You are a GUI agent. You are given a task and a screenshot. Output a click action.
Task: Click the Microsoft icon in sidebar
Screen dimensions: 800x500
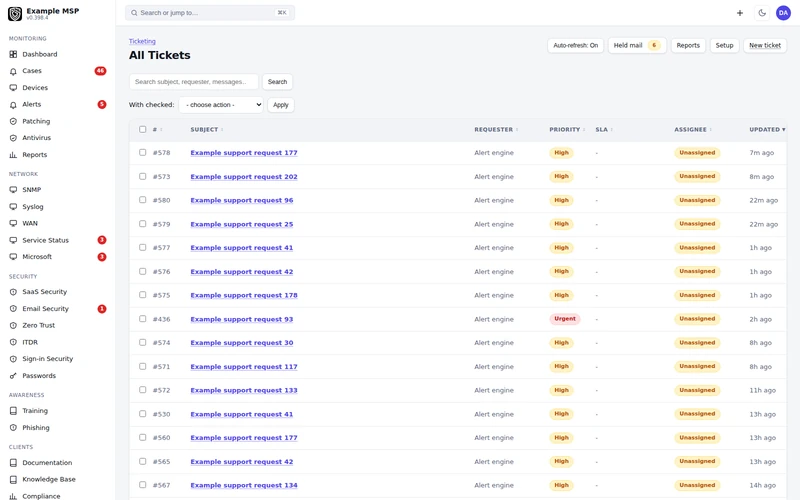point(13,257)
